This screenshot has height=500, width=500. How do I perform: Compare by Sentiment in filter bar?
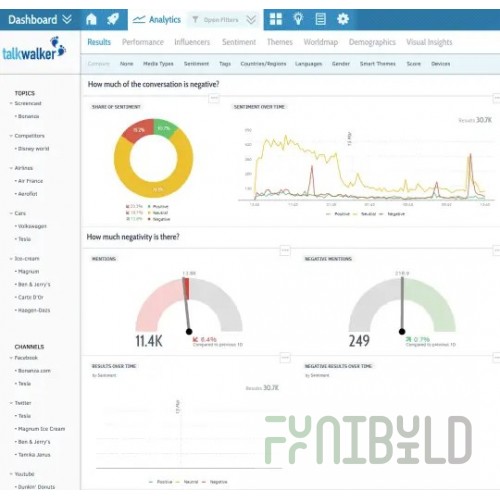pos(196,64)
